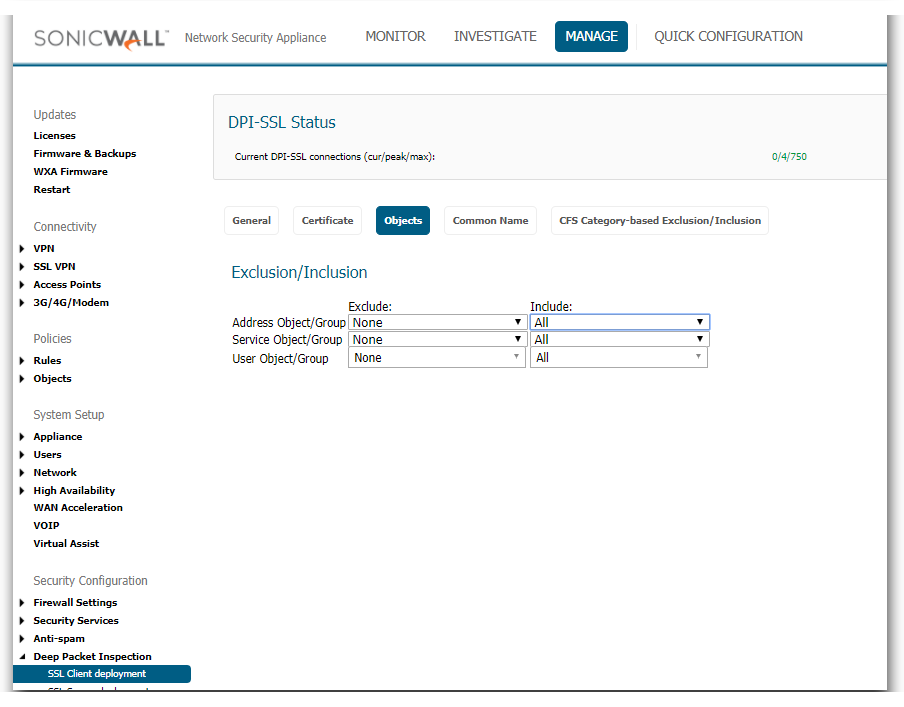
Task: Open User Object/Group Include dropdown
Action: [x=619, y=358]
